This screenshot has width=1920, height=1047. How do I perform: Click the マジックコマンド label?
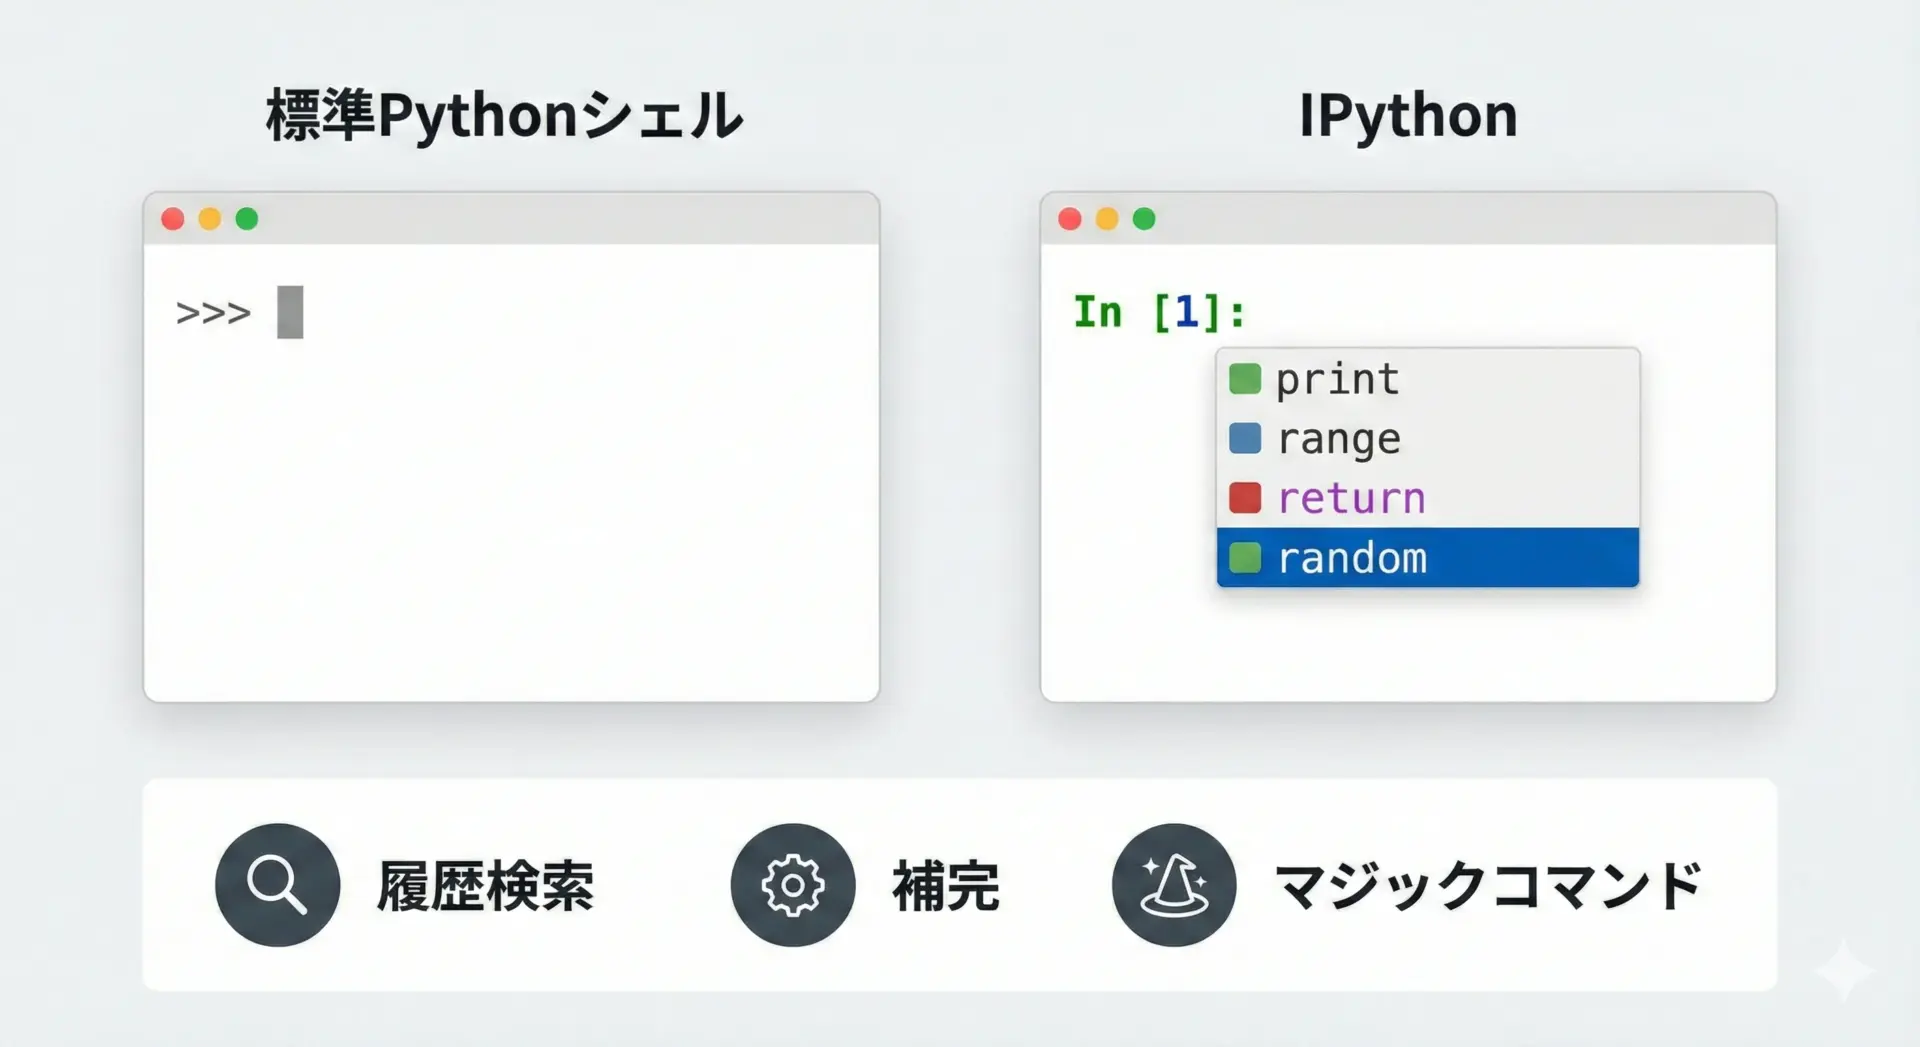point(1487,886)
